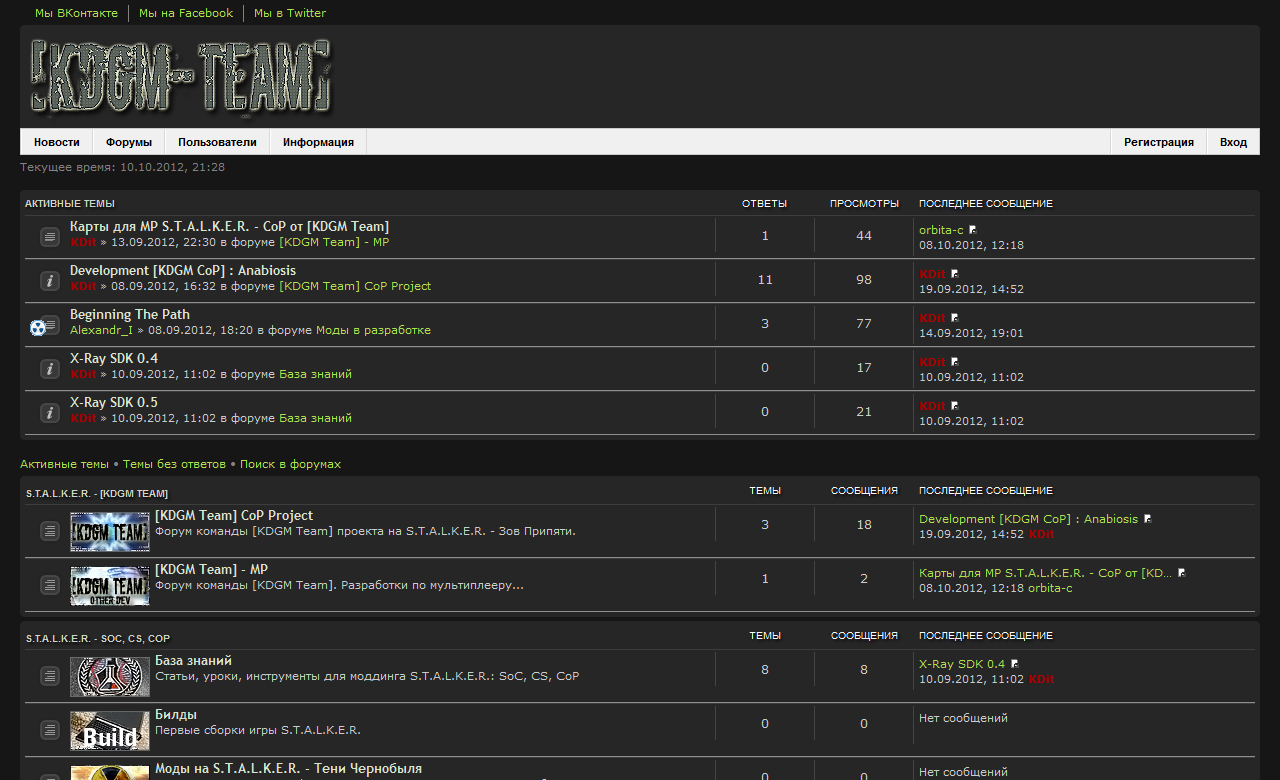This screenshot has width=1280, height=780.
Task: Click the topic icon beside Beginning The Path
Action: click(38, 326)
